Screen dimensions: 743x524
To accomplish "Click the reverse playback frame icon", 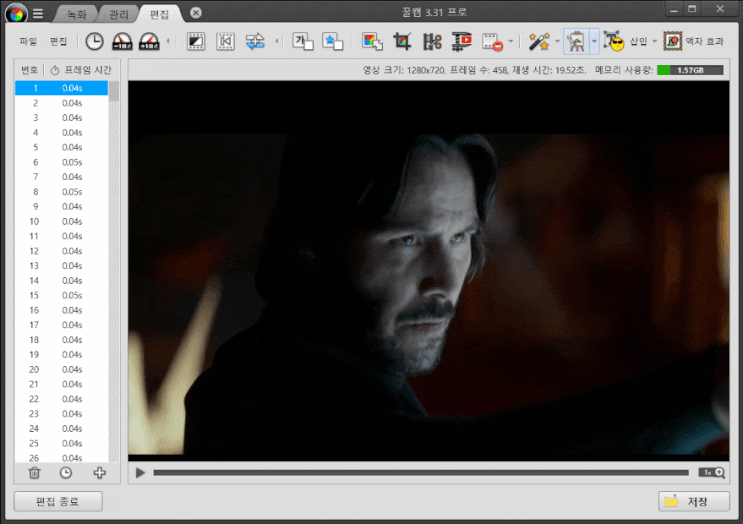I will (225, 42).
